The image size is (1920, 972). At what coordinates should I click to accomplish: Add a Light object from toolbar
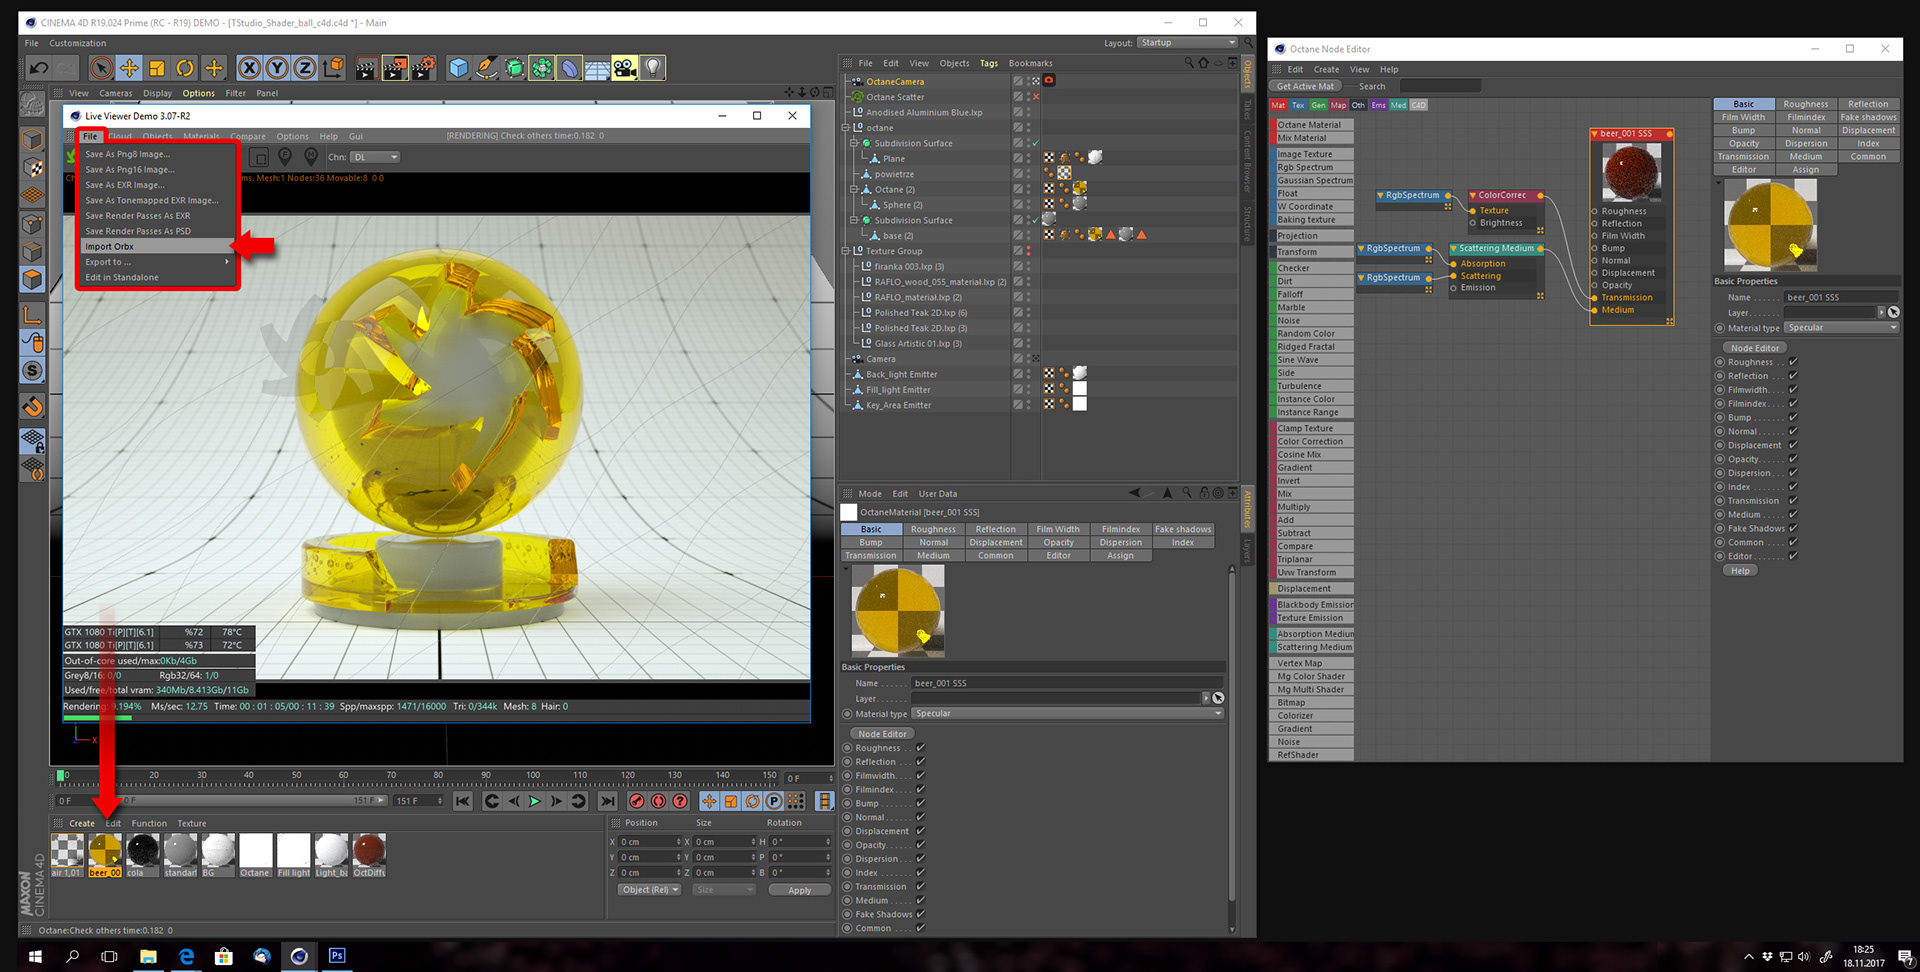[x=653, y=68]
